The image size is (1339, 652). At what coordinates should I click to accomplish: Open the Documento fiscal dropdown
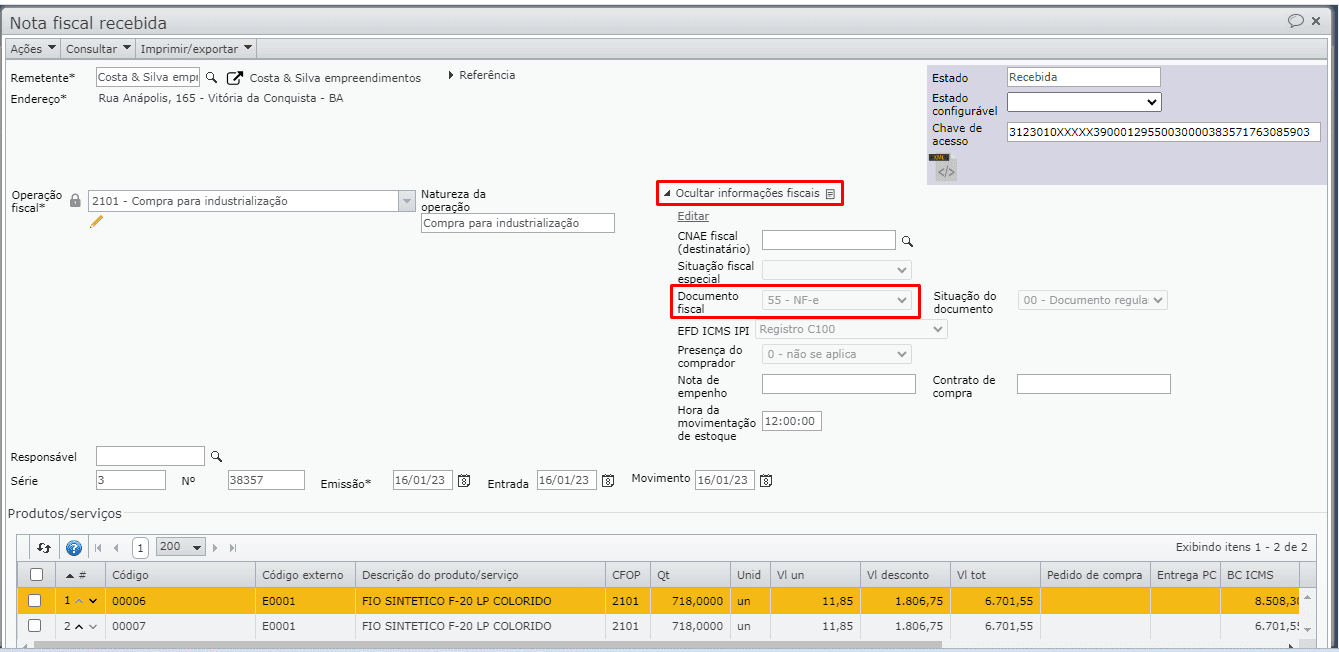coord(837,300)
